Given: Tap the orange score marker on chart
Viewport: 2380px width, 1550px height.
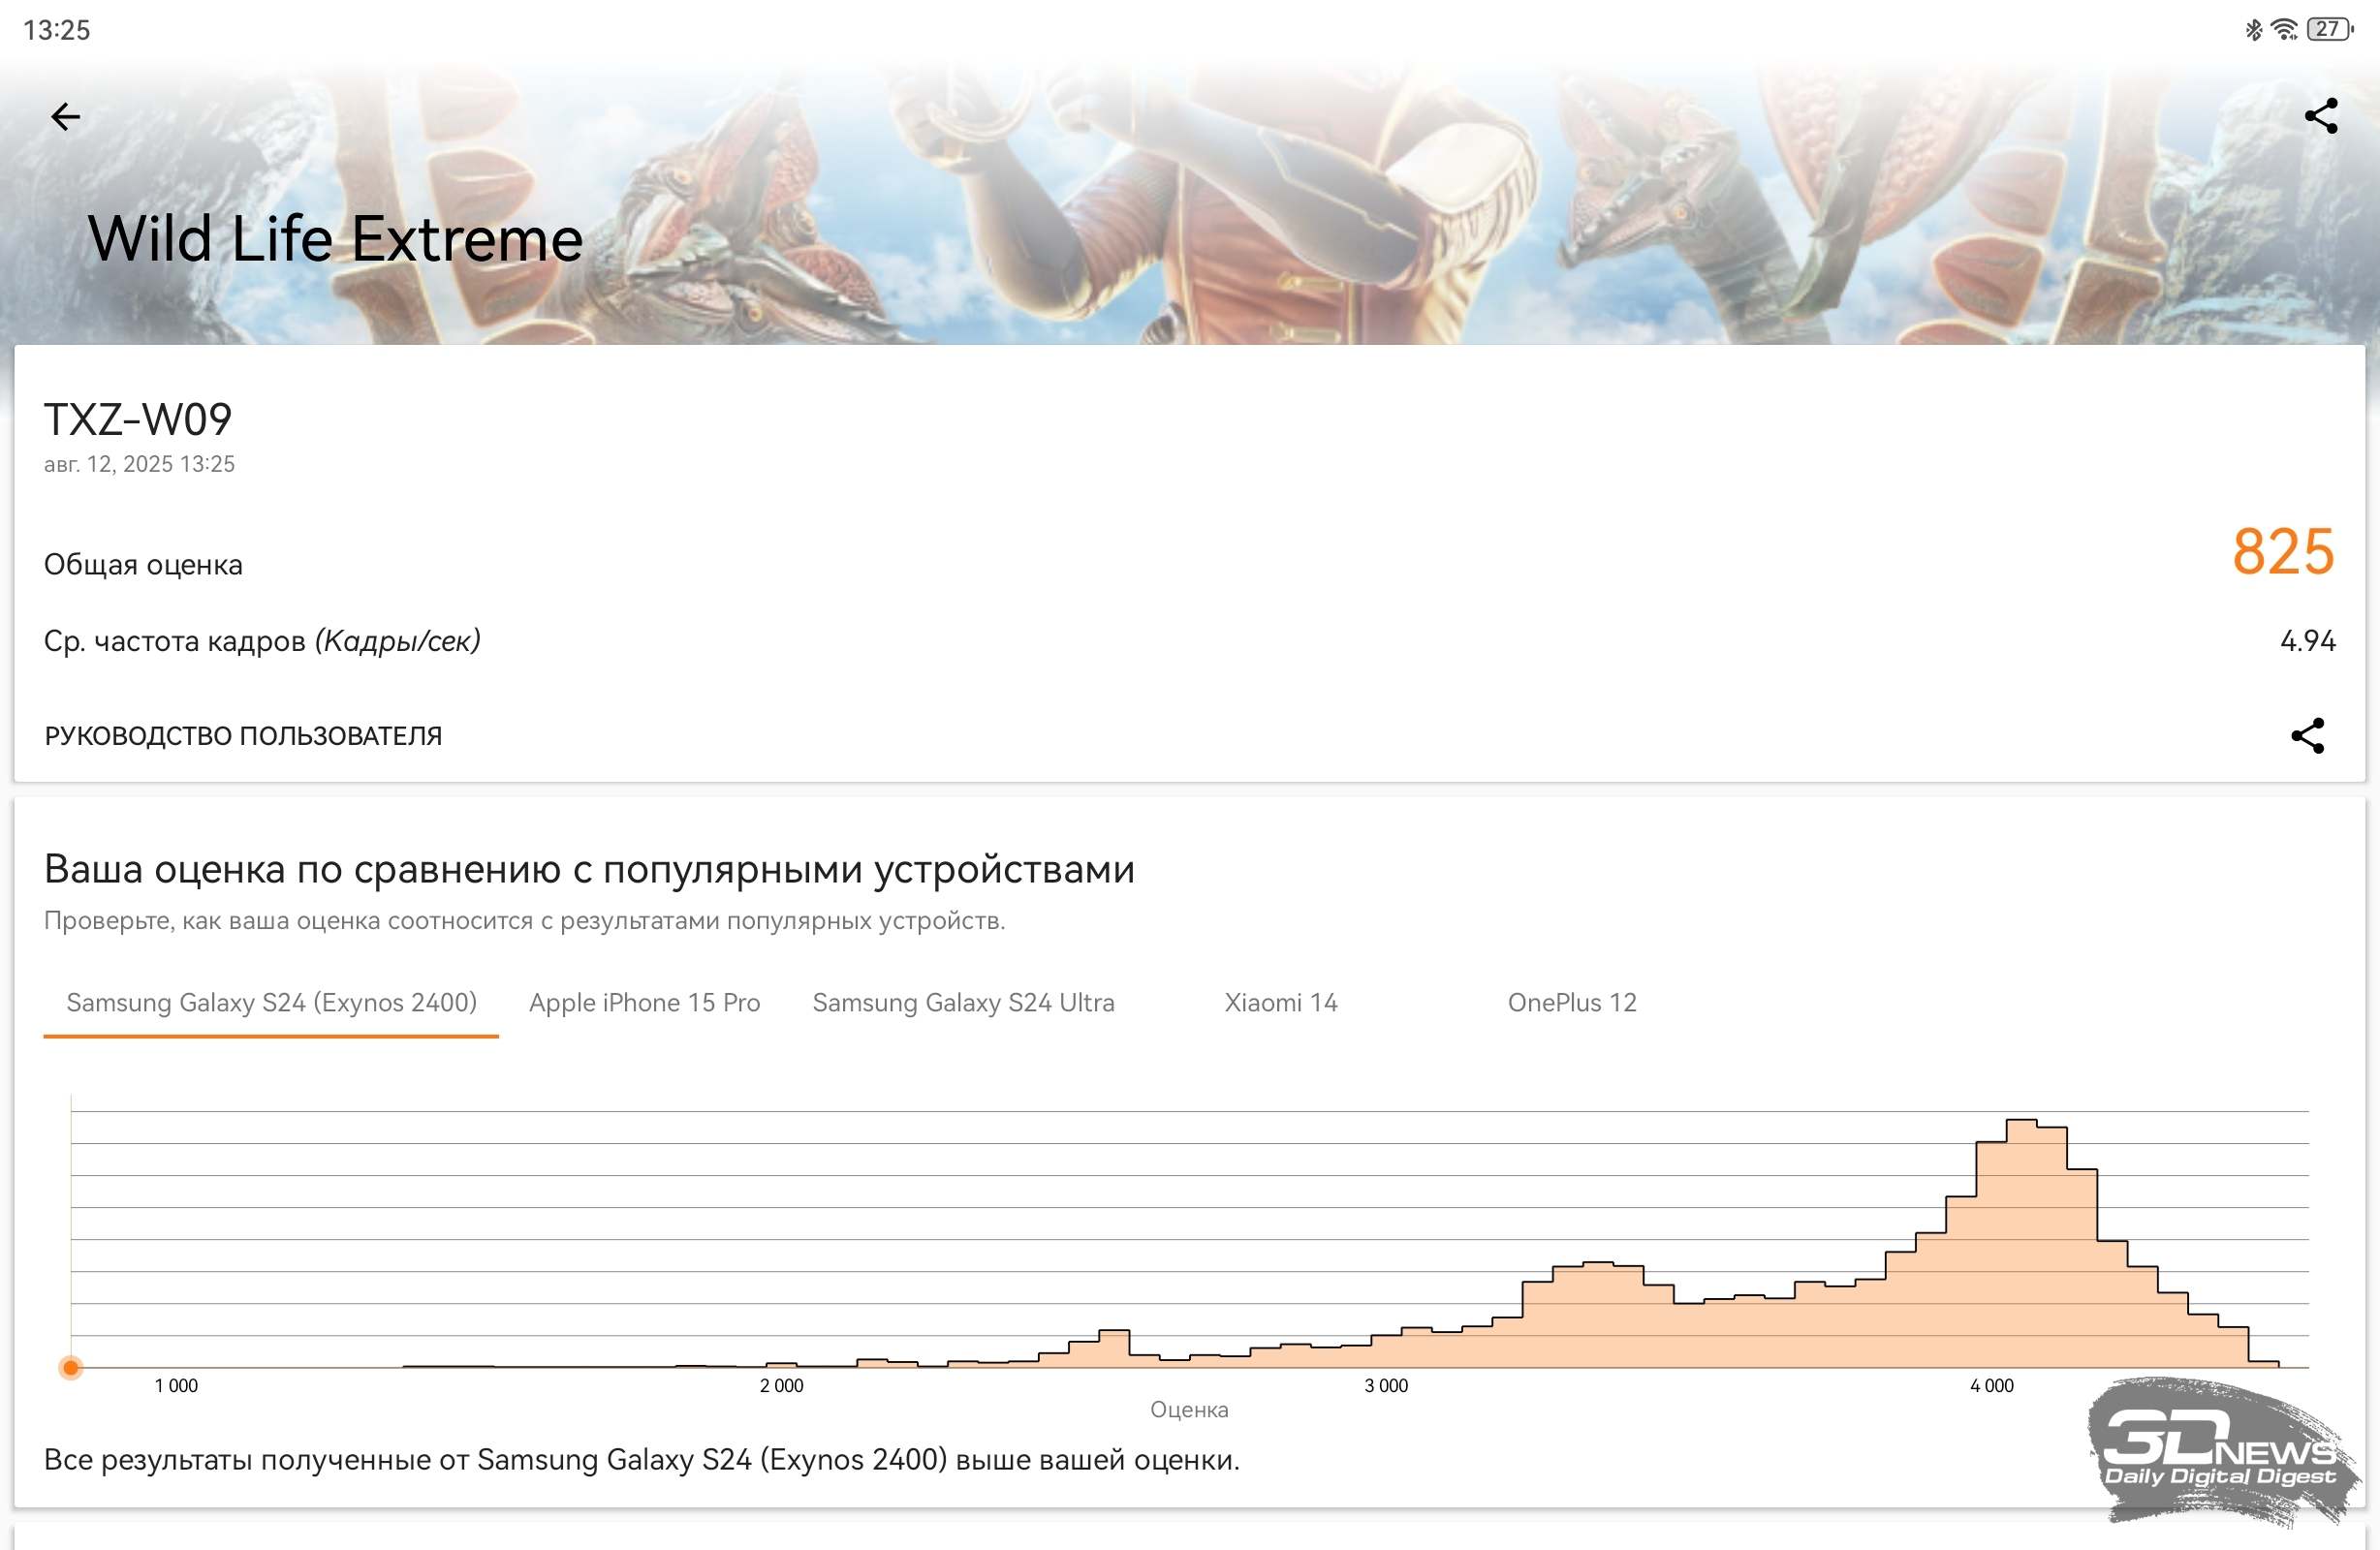Looking at the screenshot, I should pos(70,1367).
